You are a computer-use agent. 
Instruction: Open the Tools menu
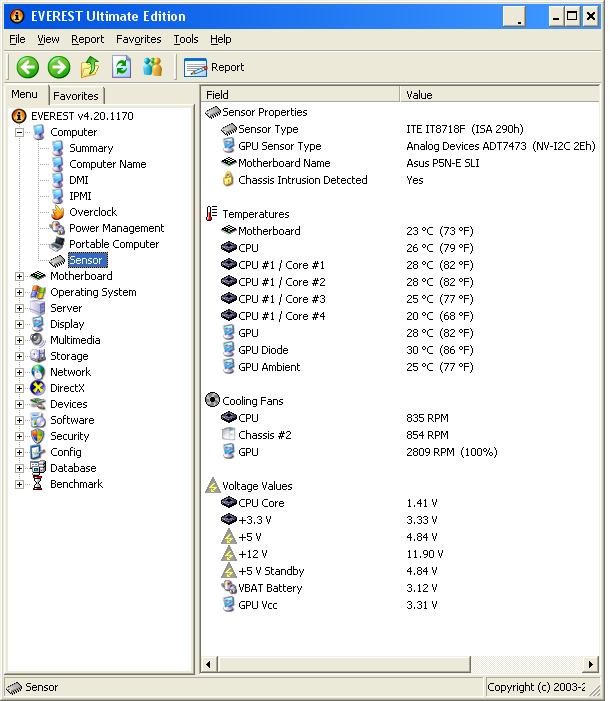click(x=186, y=39)
